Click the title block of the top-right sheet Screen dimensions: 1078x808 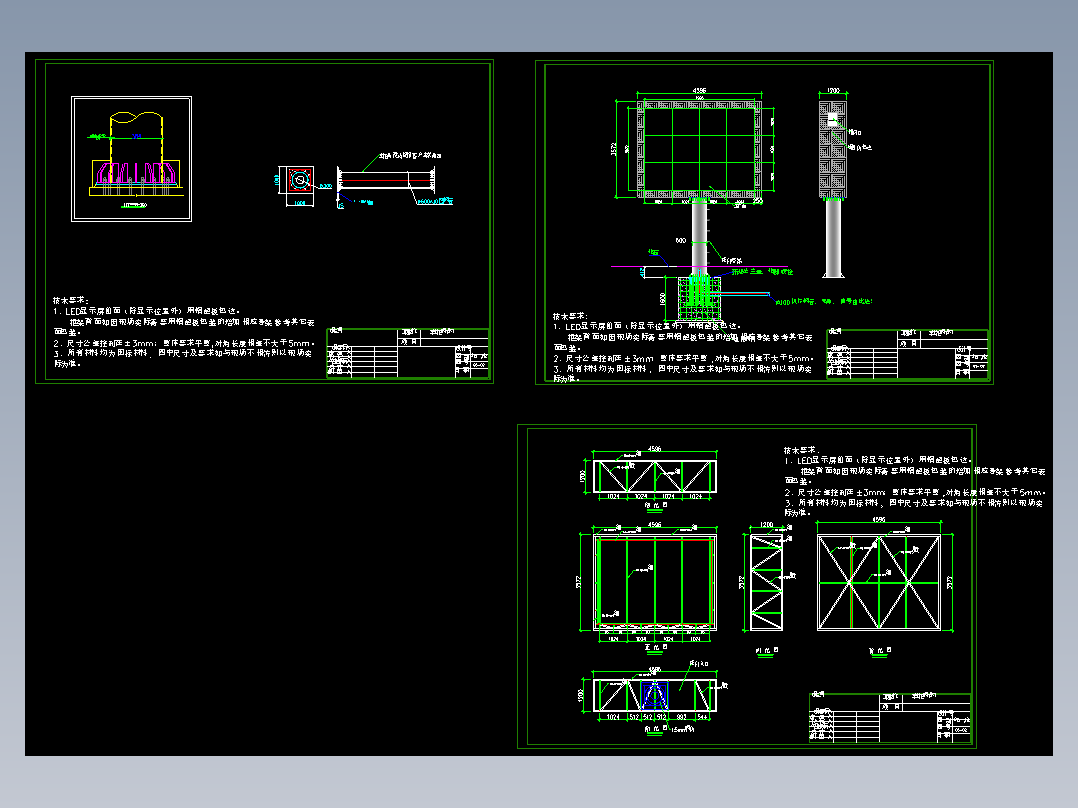pyautogui.click(x=908, y=354)
